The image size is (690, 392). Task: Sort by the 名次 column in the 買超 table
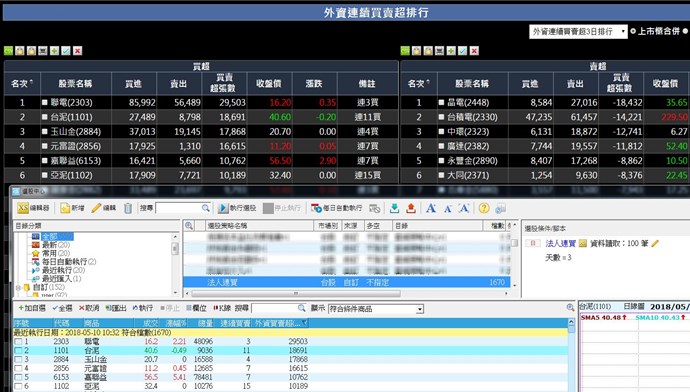pos(22,84)
